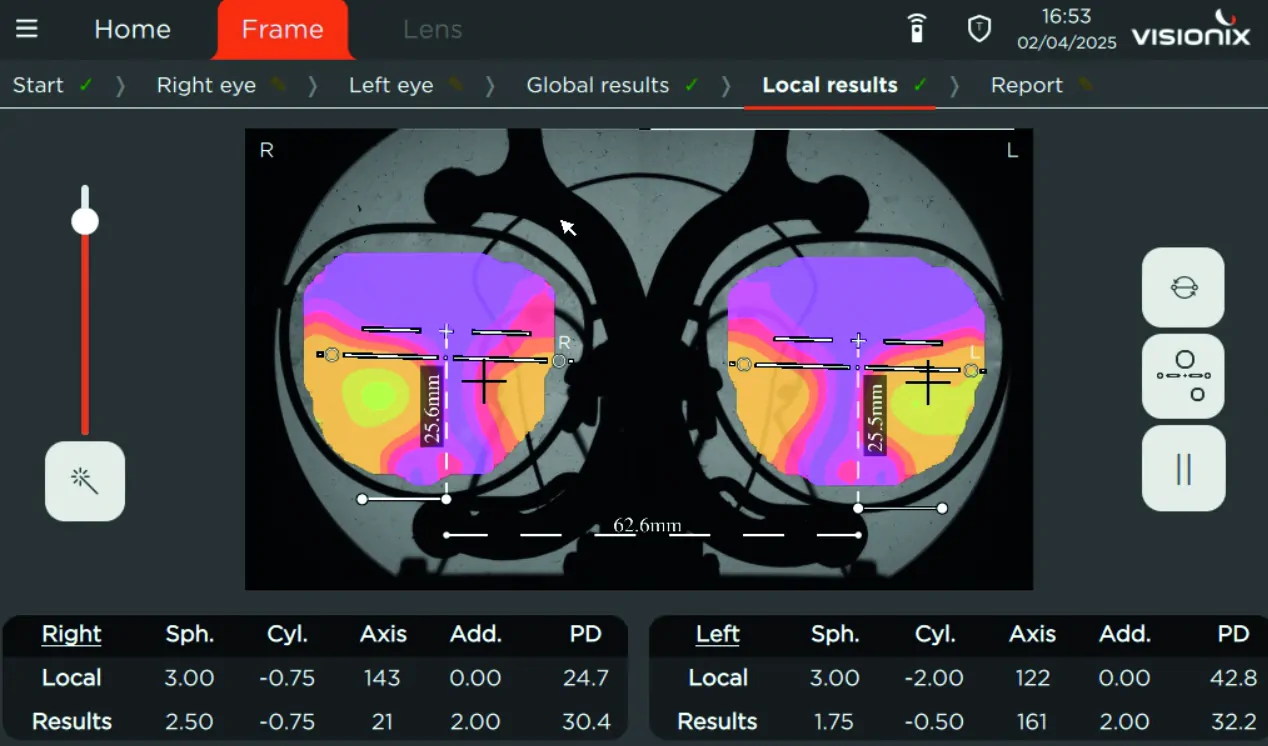Click the remote connection status icon
Viewport: 1268px width, 746px height.
[x=916, y=29]
